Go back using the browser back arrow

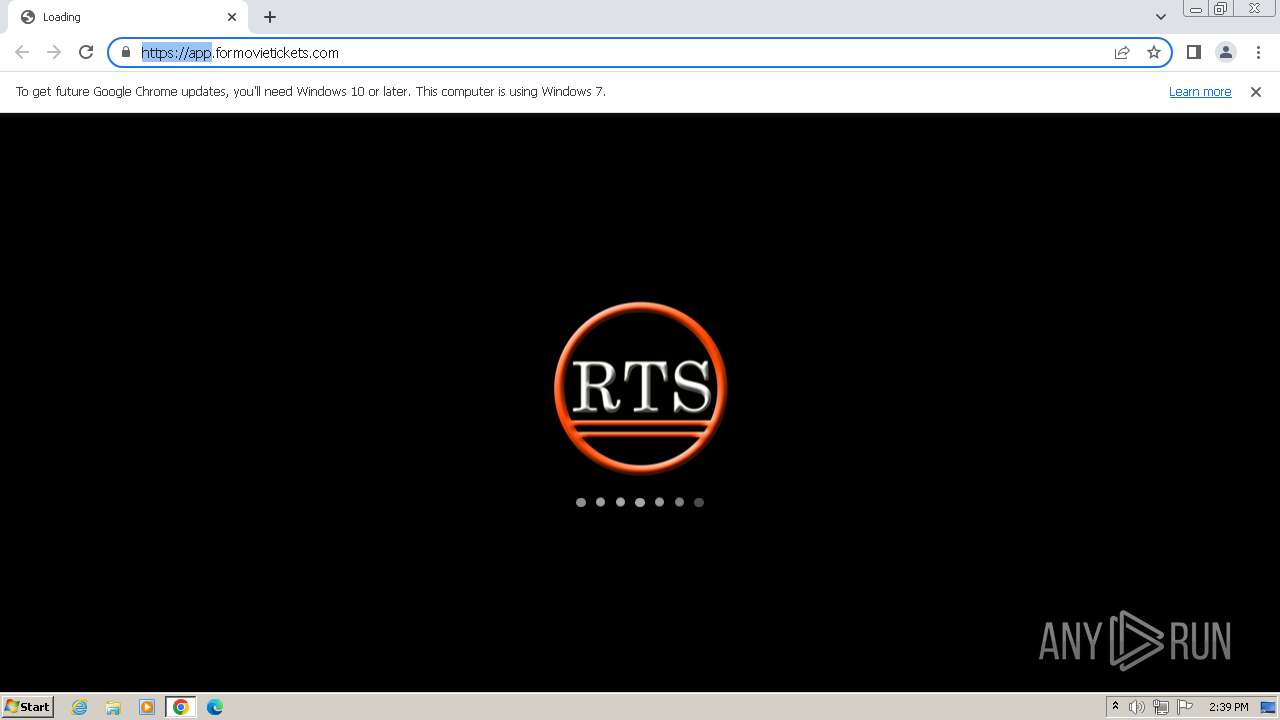[x=22, y=52]
